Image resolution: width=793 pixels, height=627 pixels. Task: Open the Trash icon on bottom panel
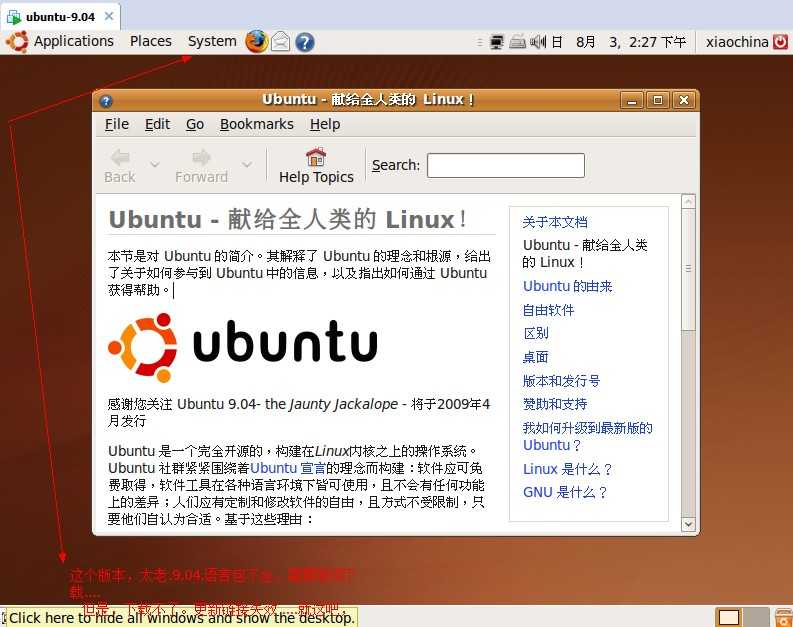click(x=784, y=619)
